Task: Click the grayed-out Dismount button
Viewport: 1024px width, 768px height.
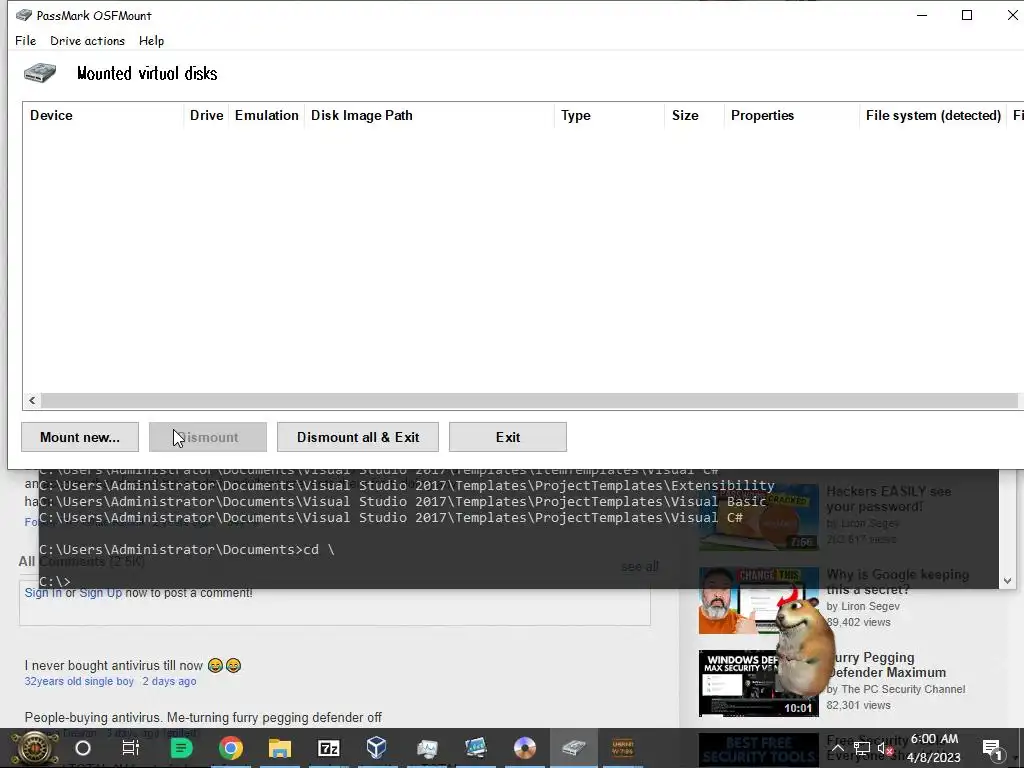Action: (x=208, y=437)
